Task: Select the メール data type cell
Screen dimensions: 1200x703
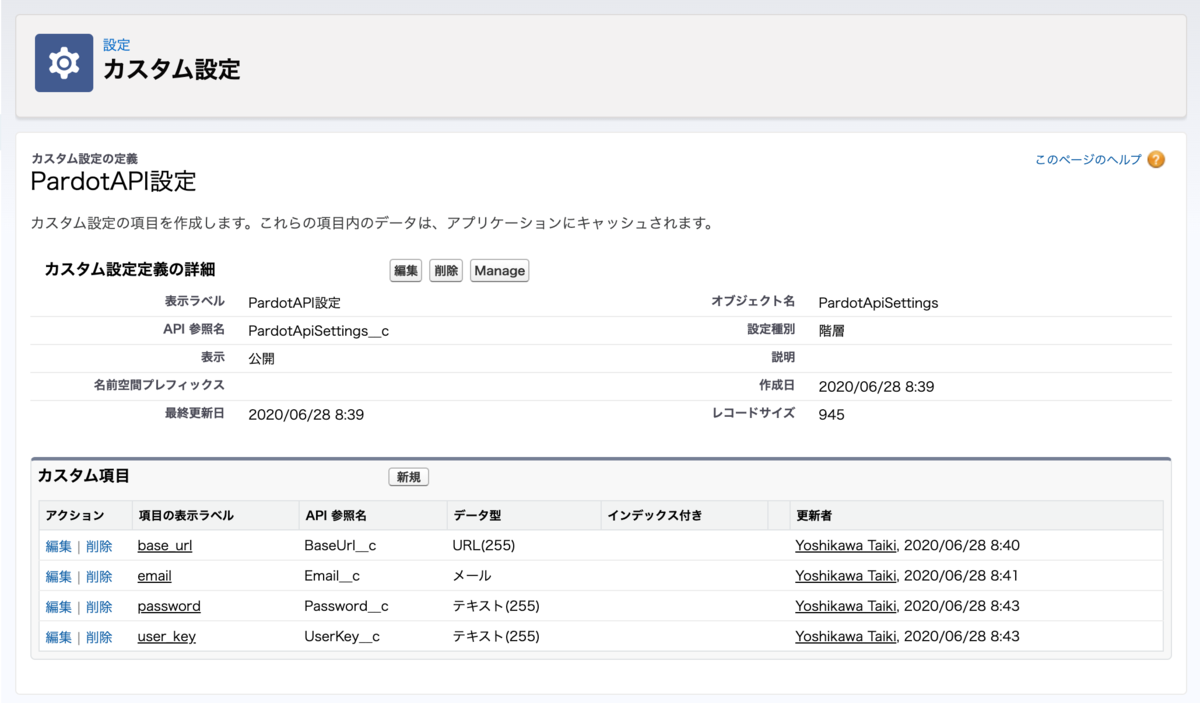Action: click(472, 576)
